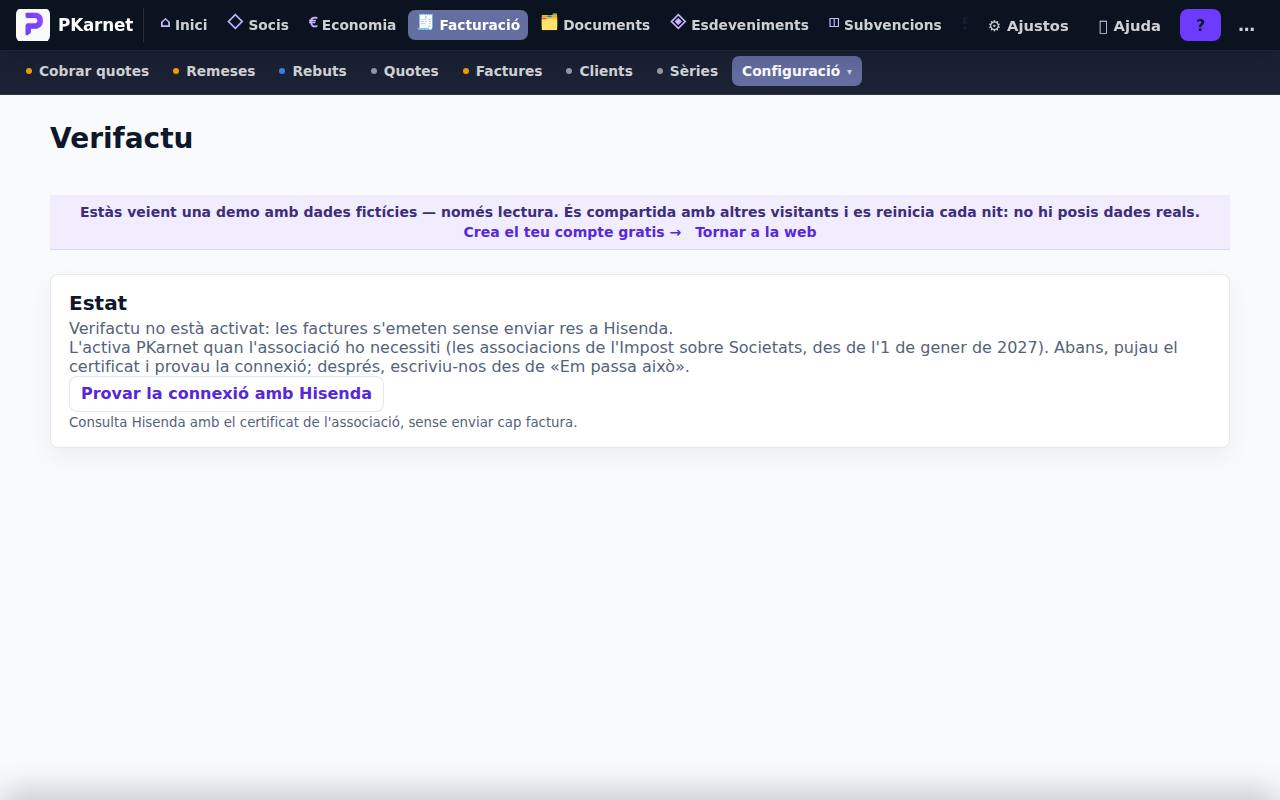This screenshot has width=1280, height=800.
Task: Open the Subvencions section
Action: coord(885,25)
